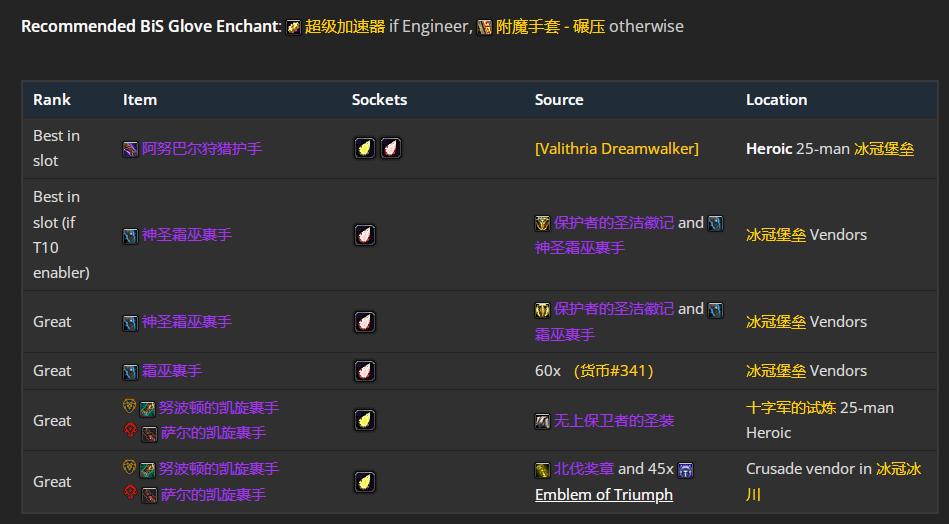Follow the [Valithria Dreamwalker] source link

(x=617, y=149)
